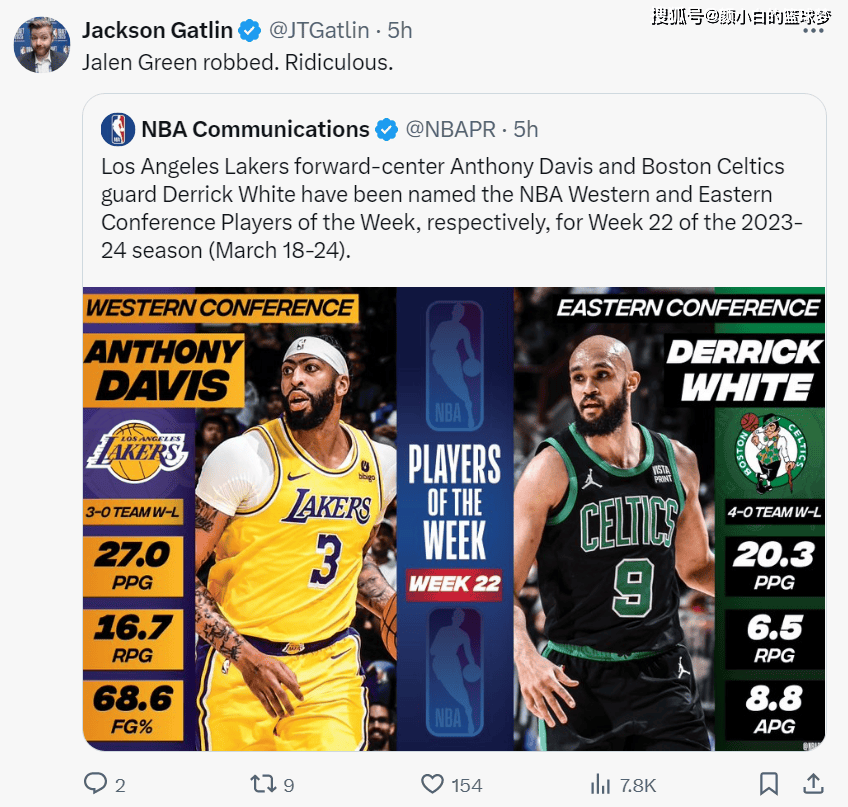Click the quoted tweet text about Anthony Davis
The height and width of the screenshot is (807, 848).
tap(452, 207)
